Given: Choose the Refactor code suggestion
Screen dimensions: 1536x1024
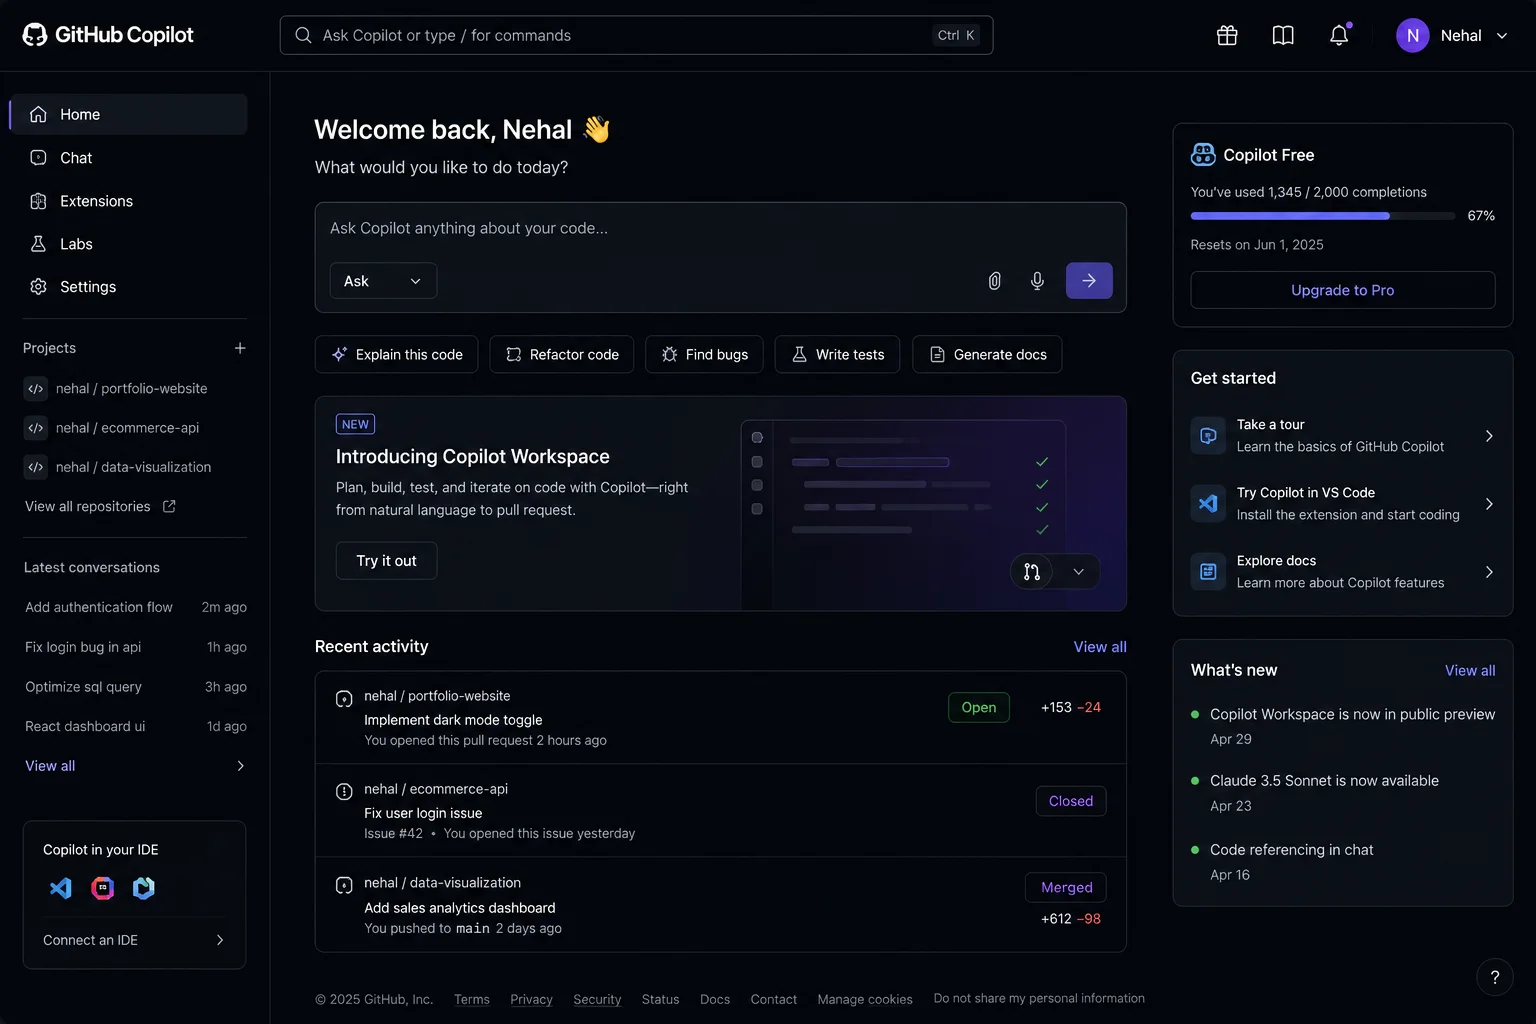Looking at the screenshot, I should coord(562,354).
